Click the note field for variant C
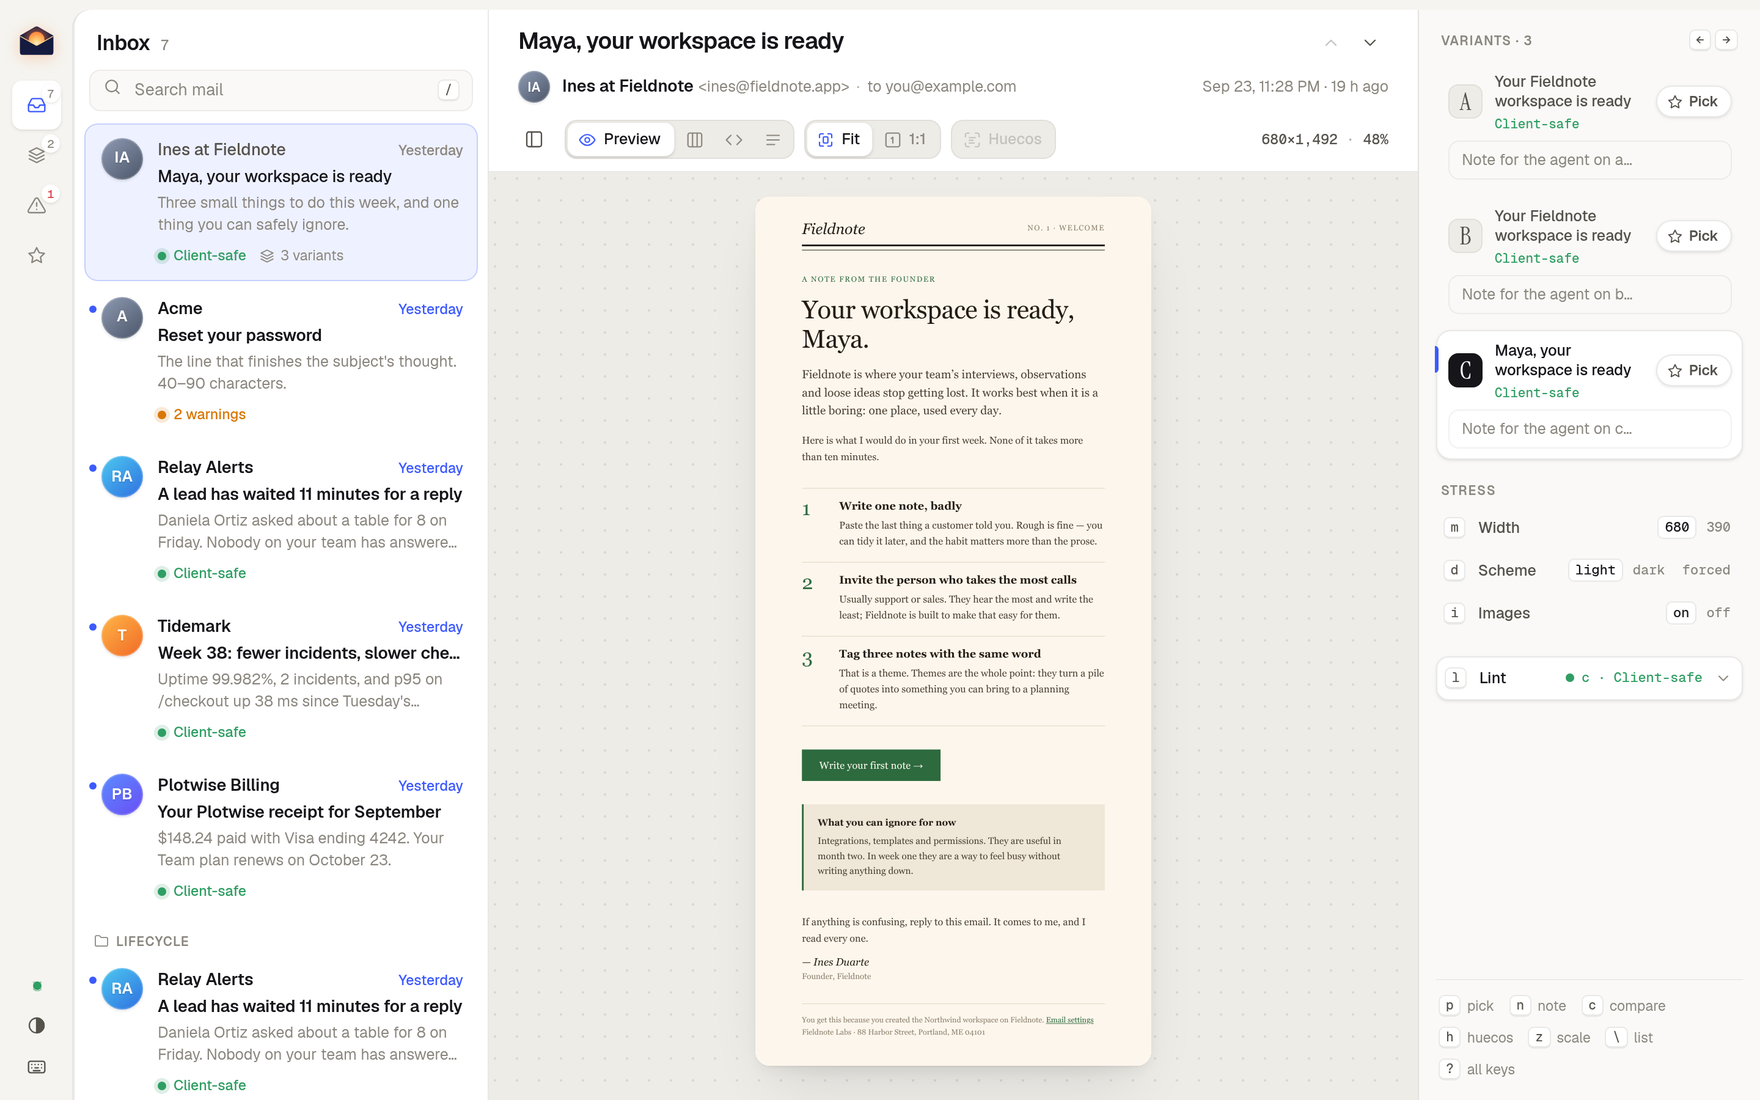Screen dimensions: 1760x1100 [1589, 429]
